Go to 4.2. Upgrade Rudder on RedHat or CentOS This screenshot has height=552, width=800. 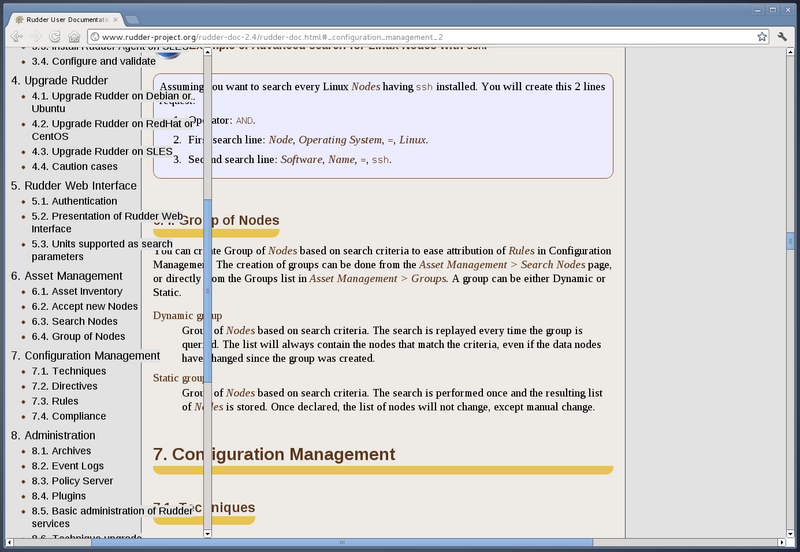point(112,130)
